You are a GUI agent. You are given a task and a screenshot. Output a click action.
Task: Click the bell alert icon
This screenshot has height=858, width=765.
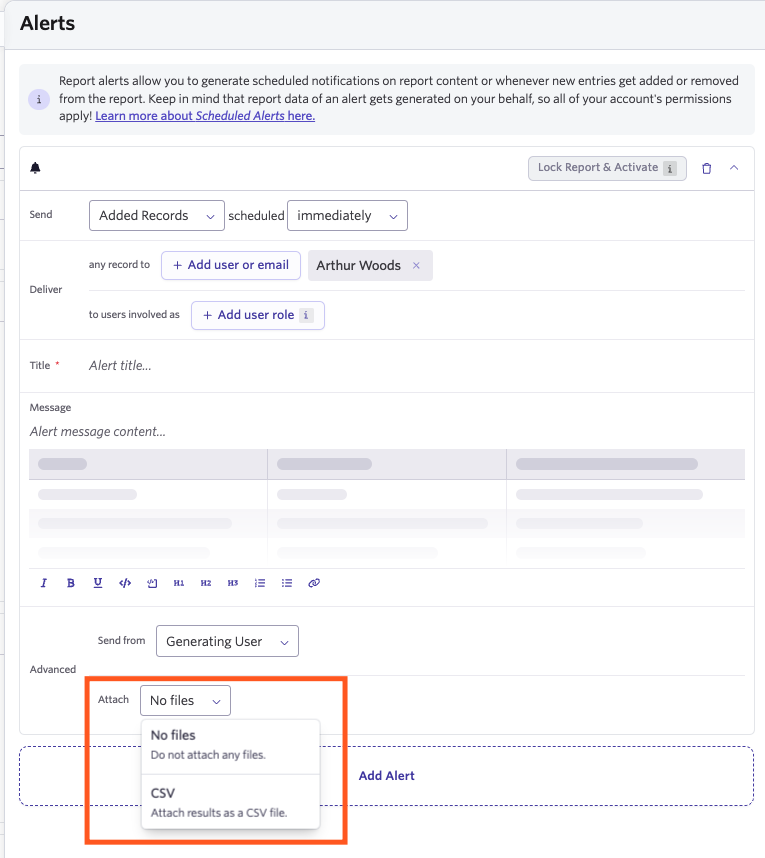coord(35,168)
